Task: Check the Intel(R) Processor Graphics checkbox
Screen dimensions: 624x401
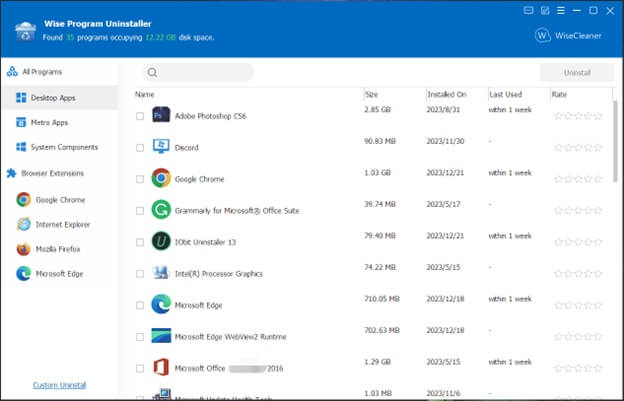Action: pos(140,274)
